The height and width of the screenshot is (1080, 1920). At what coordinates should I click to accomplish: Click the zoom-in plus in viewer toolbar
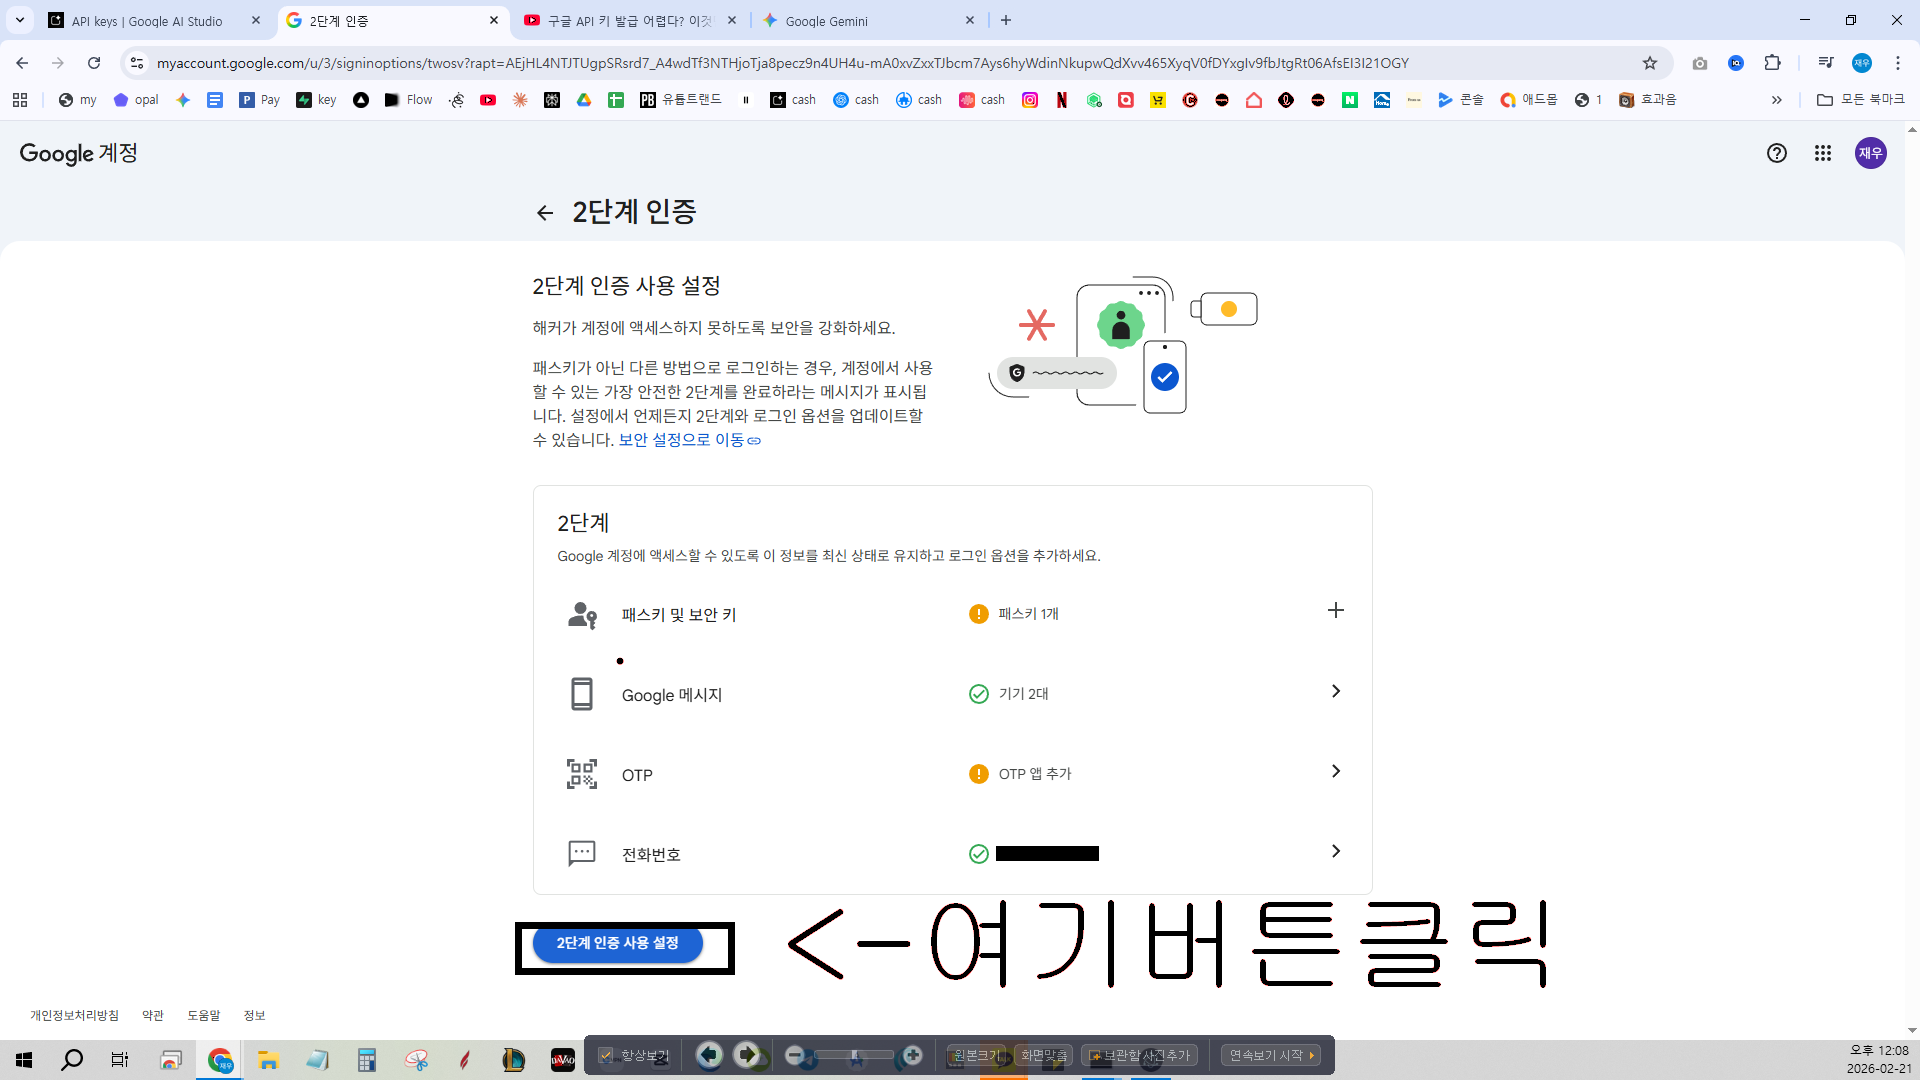(x=912, y=1055)
